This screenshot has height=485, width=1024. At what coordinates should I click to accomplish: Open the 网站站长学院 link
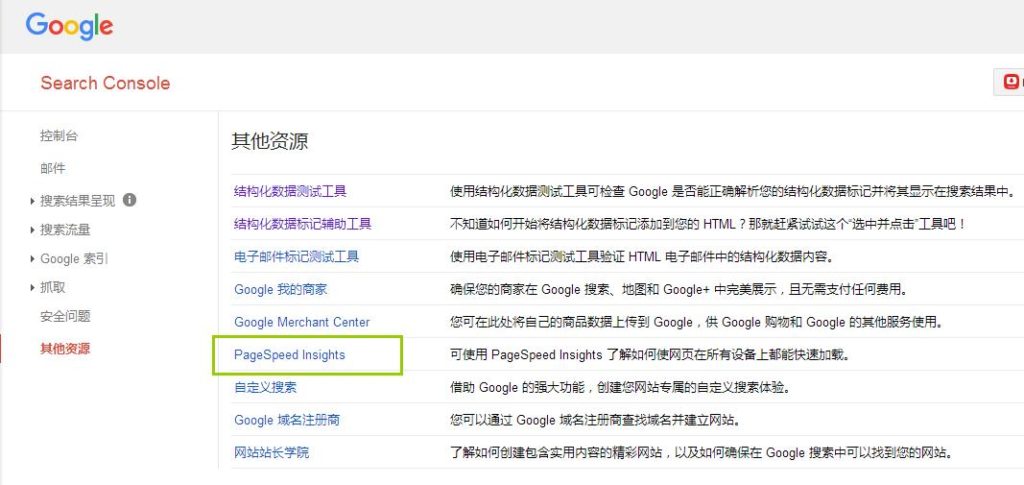point(272,452)
